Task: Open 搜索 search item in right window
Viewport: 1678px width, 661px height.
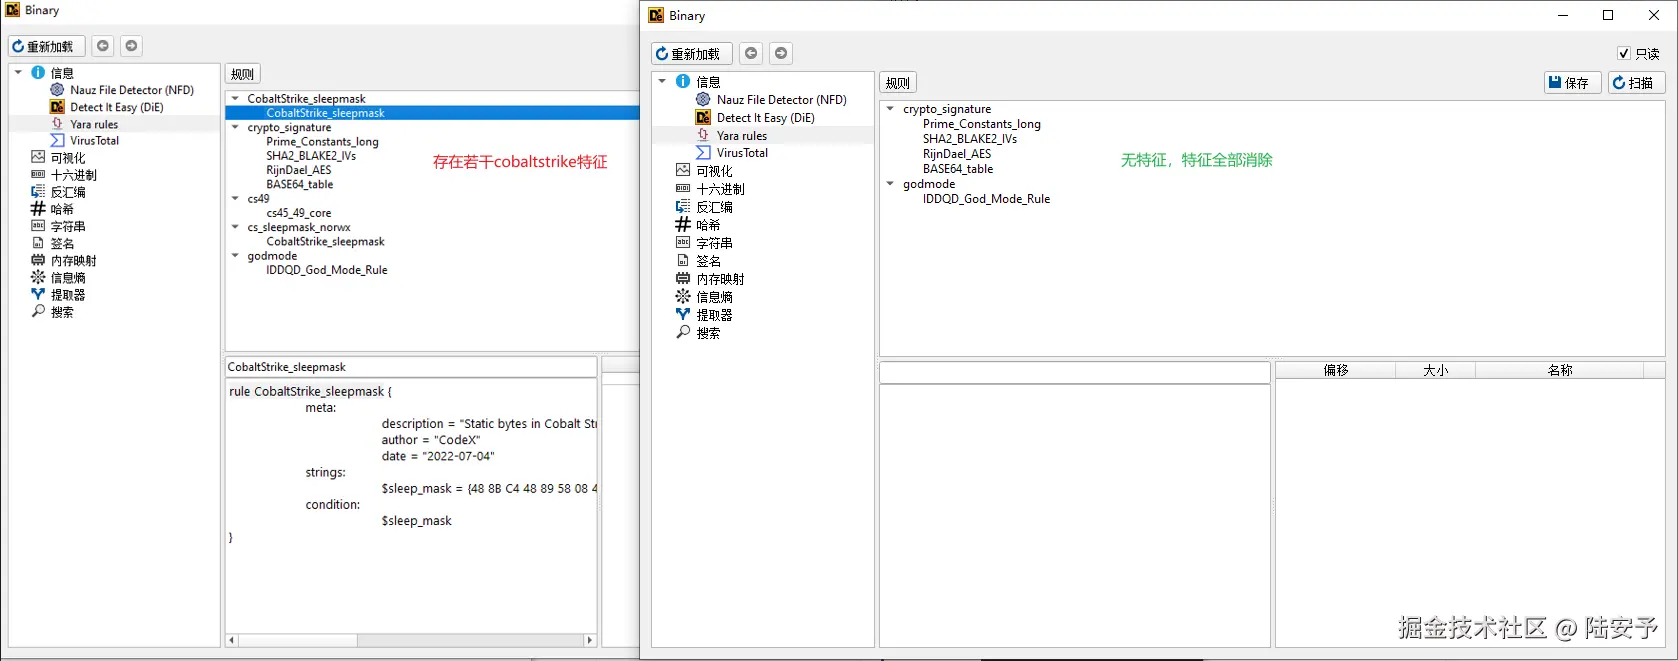Action: (708, 333)
